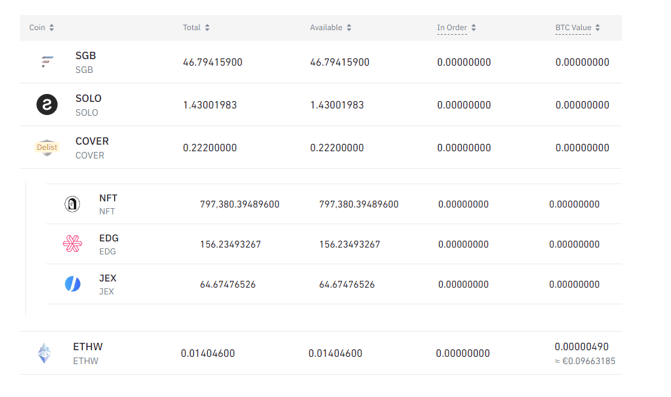Click NFT BTC Value cell
The image size is (671, 397).
[574, 204]
